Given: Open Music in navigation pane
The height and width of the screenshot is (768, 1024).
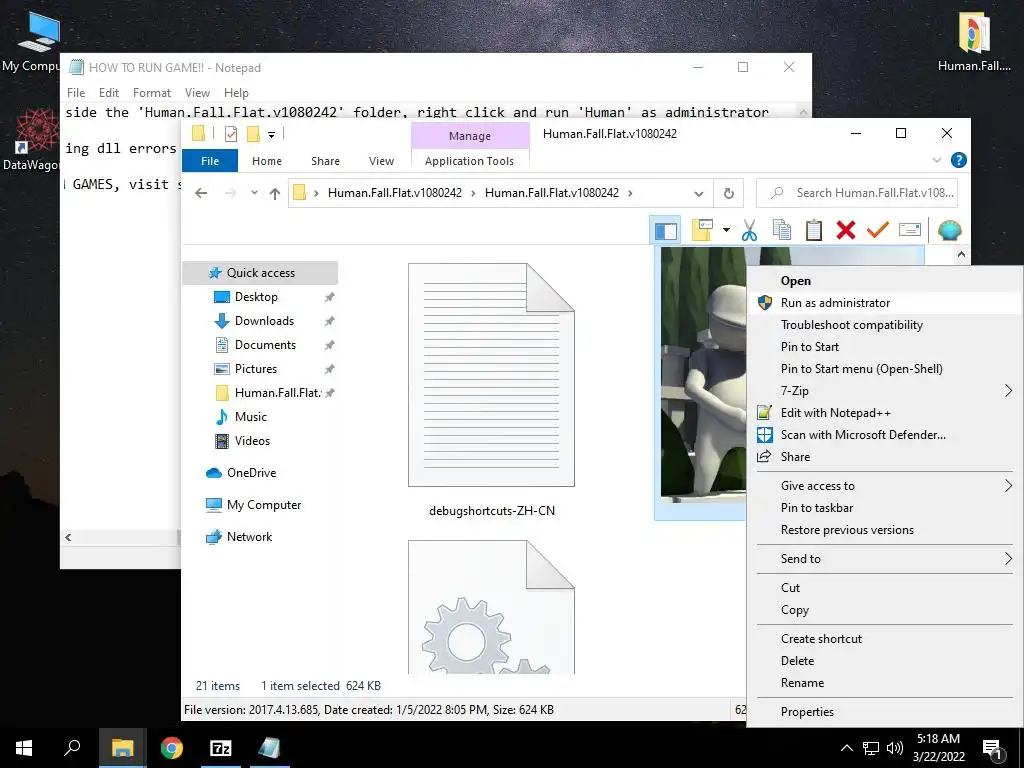Looking at the screenshot, I should 251,417.
